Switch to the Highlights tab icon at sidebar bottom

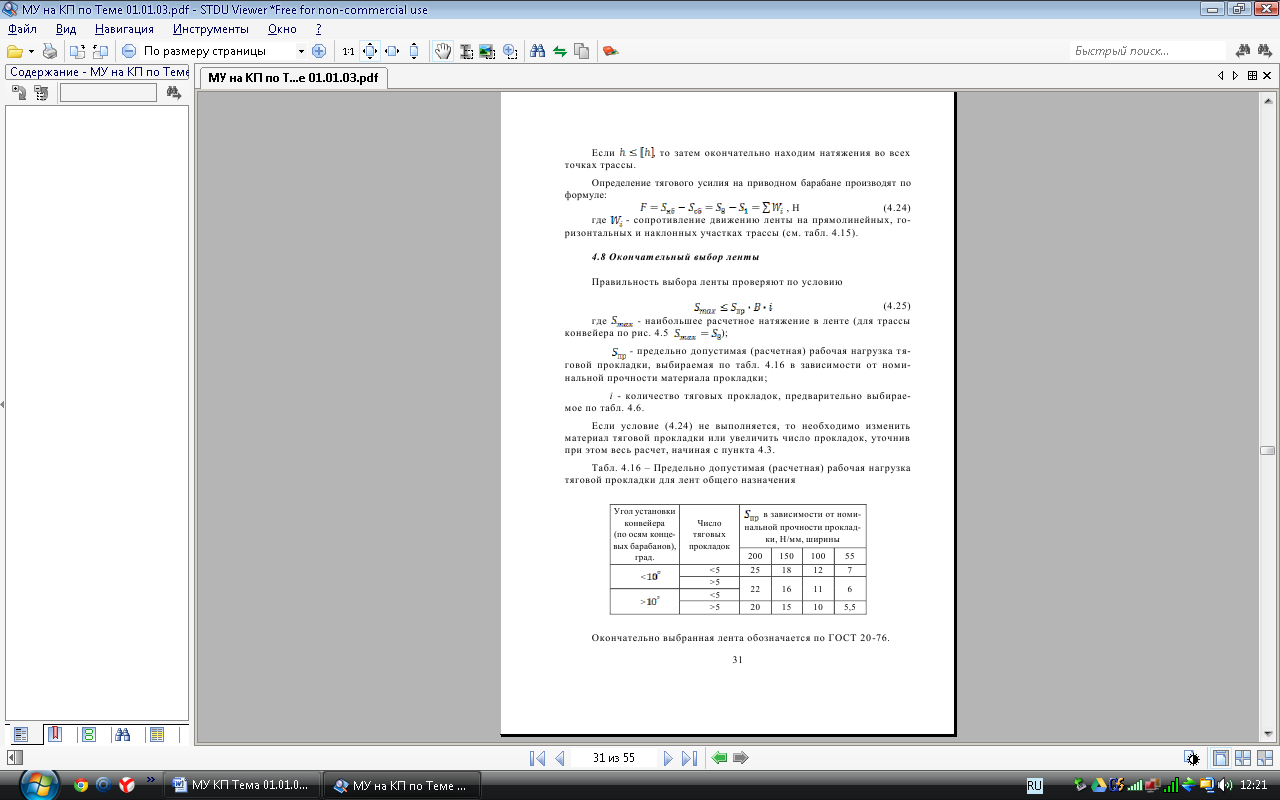156,734
